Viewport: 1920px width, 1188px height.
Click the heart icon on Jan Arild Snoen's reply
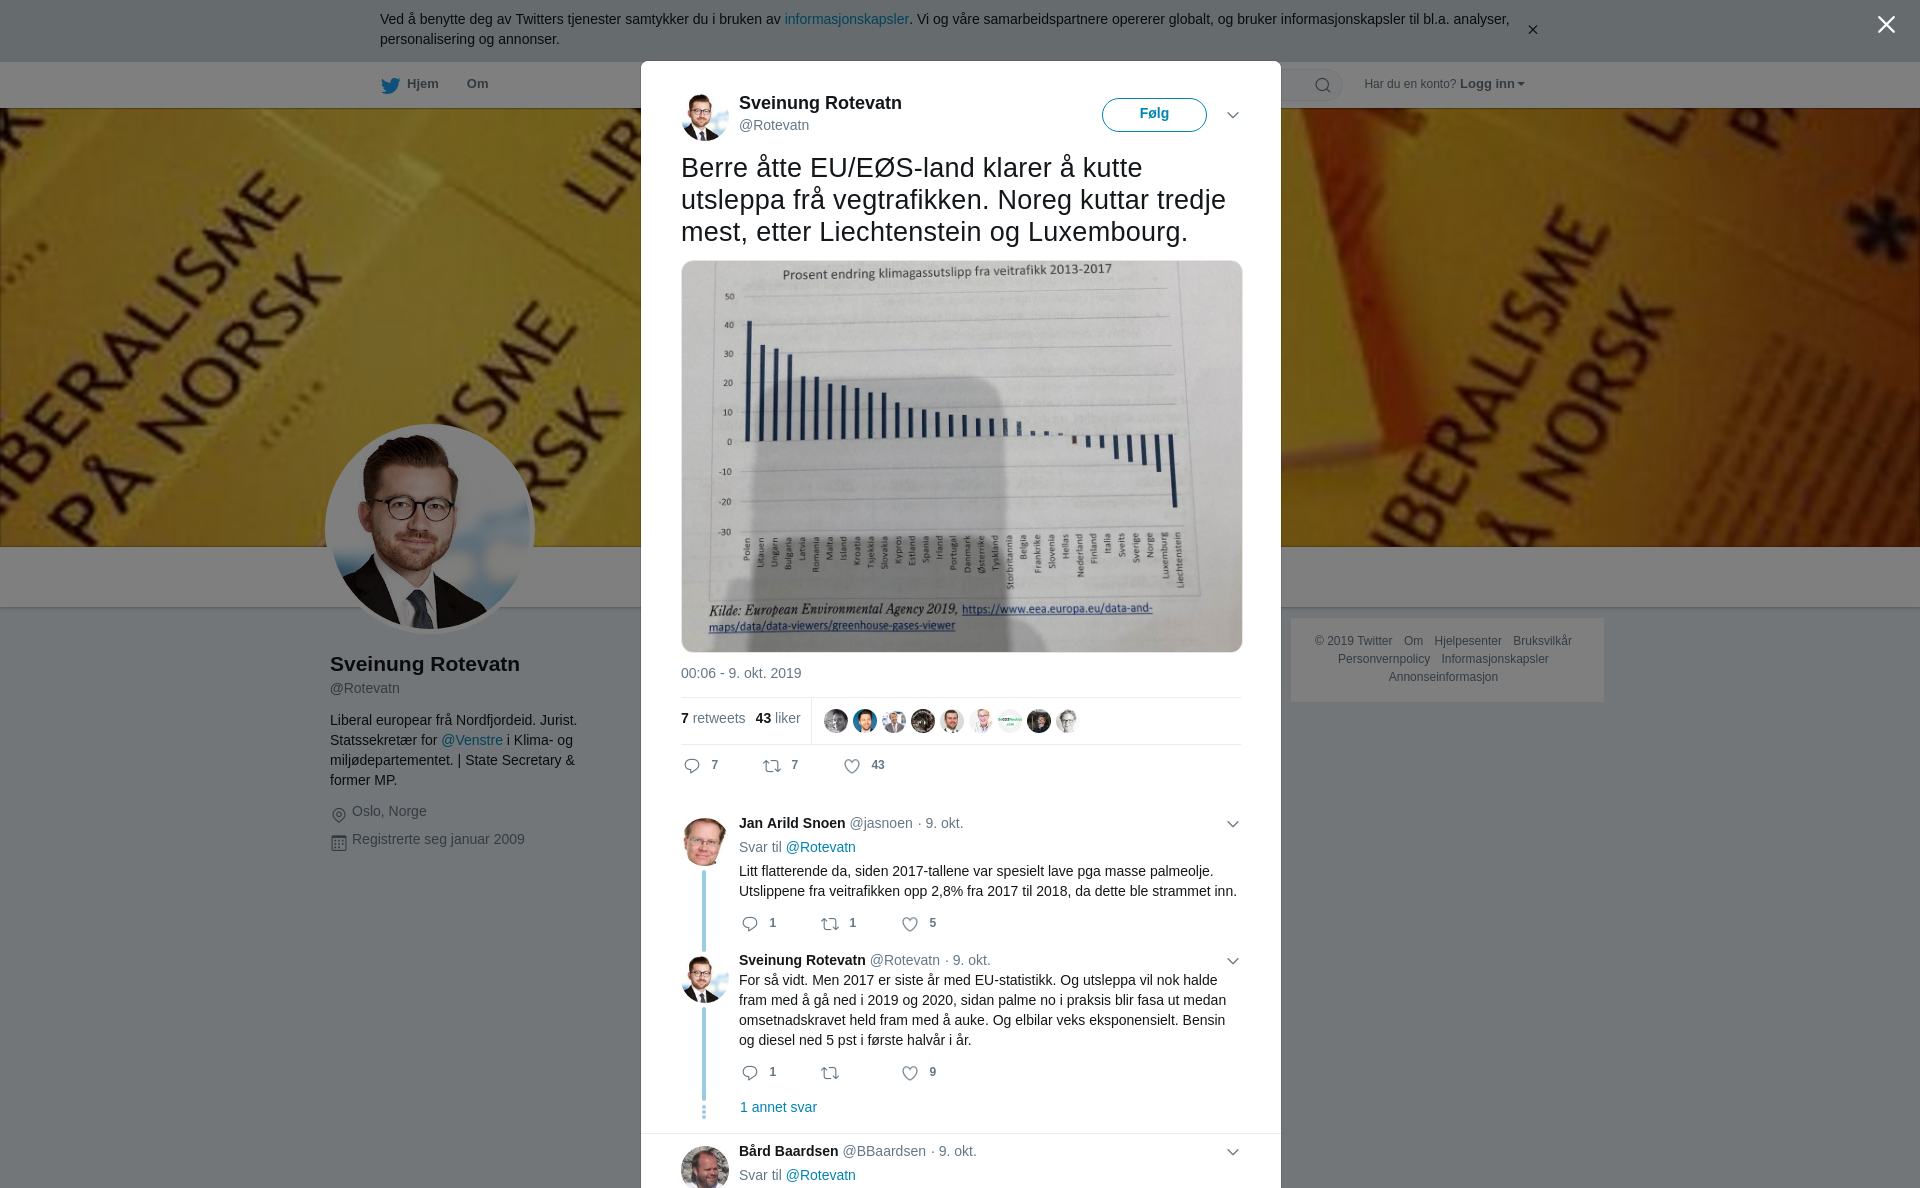point(910,924)
